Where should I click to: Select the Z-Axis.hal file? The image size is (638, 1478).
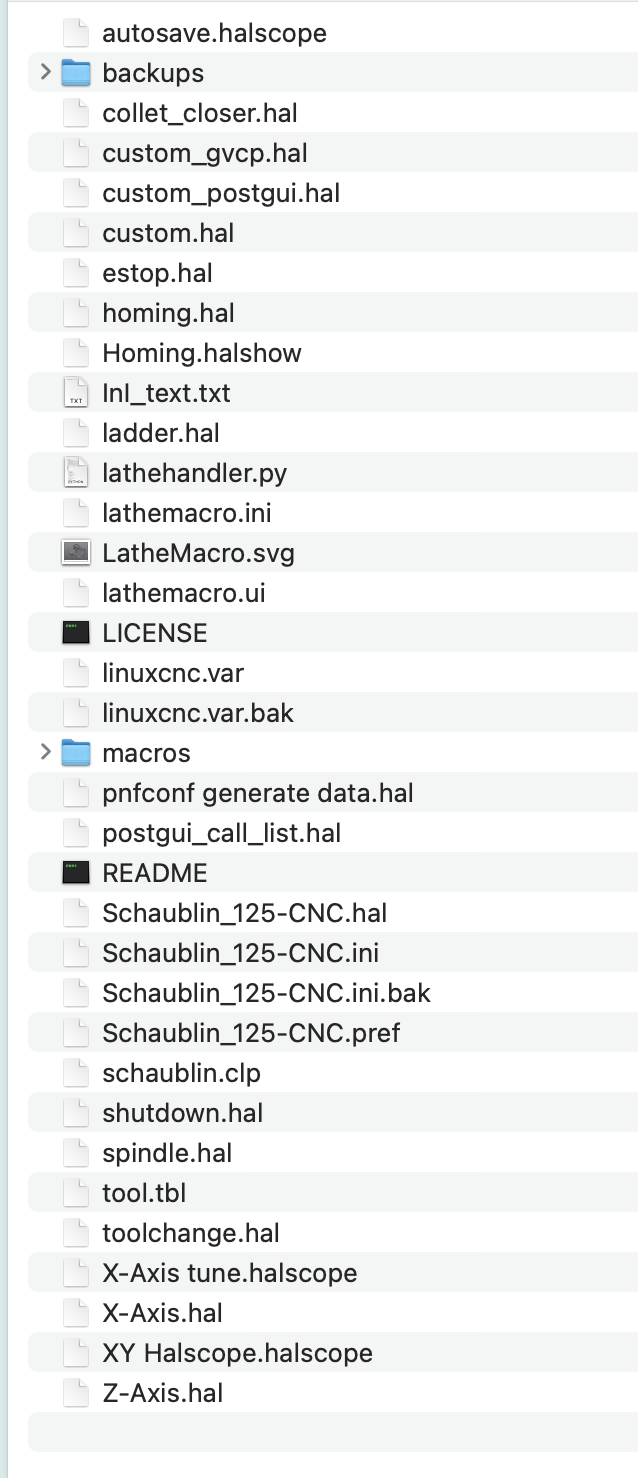coord(333,1392)
